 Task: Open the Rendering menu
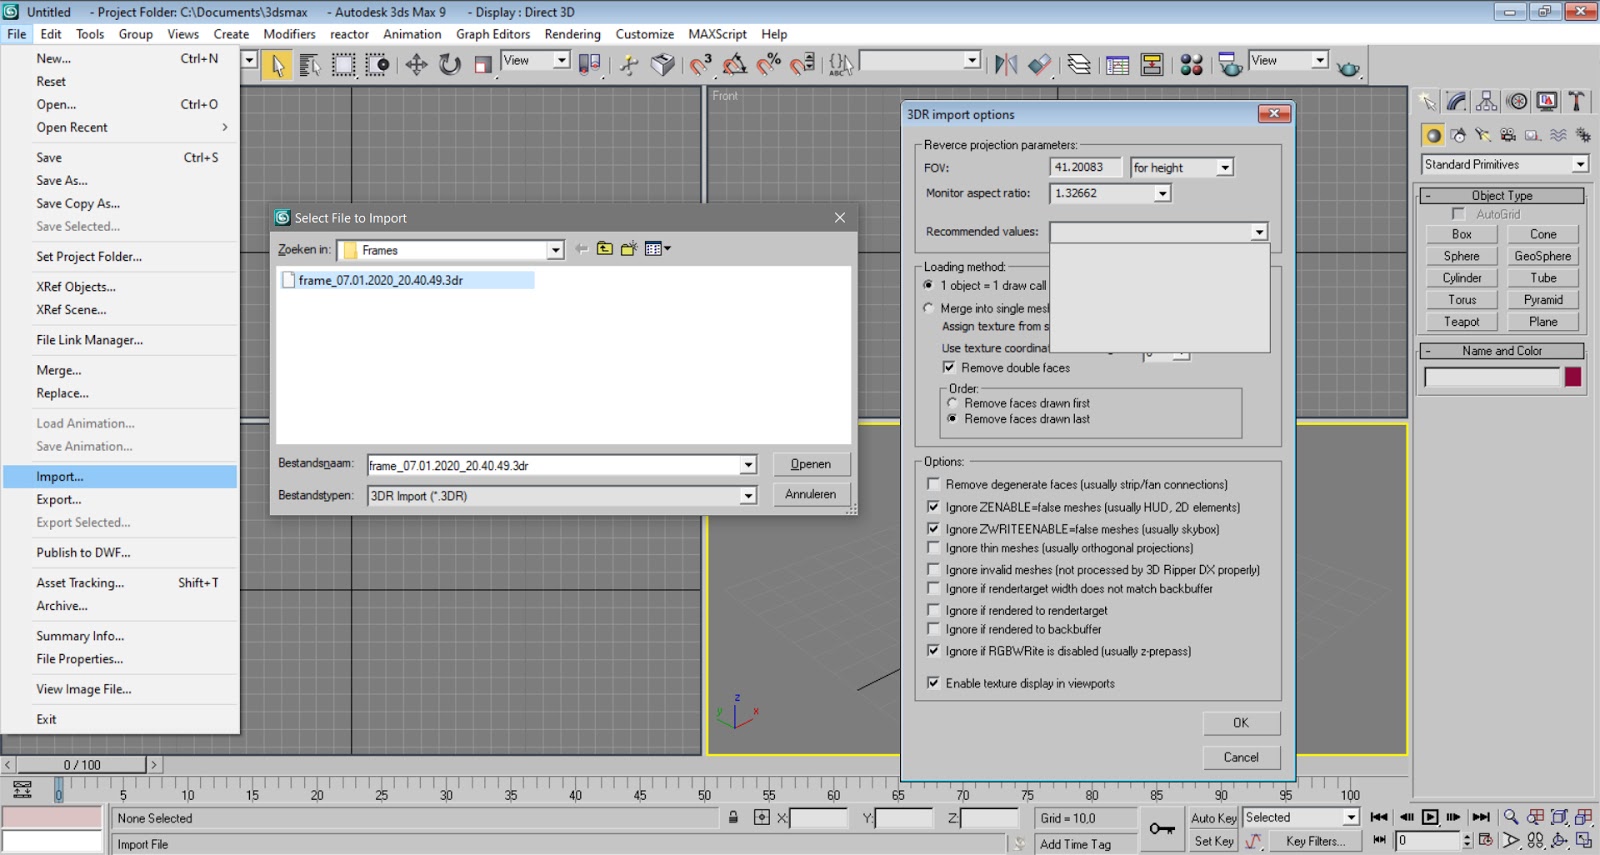coord(572,34)
